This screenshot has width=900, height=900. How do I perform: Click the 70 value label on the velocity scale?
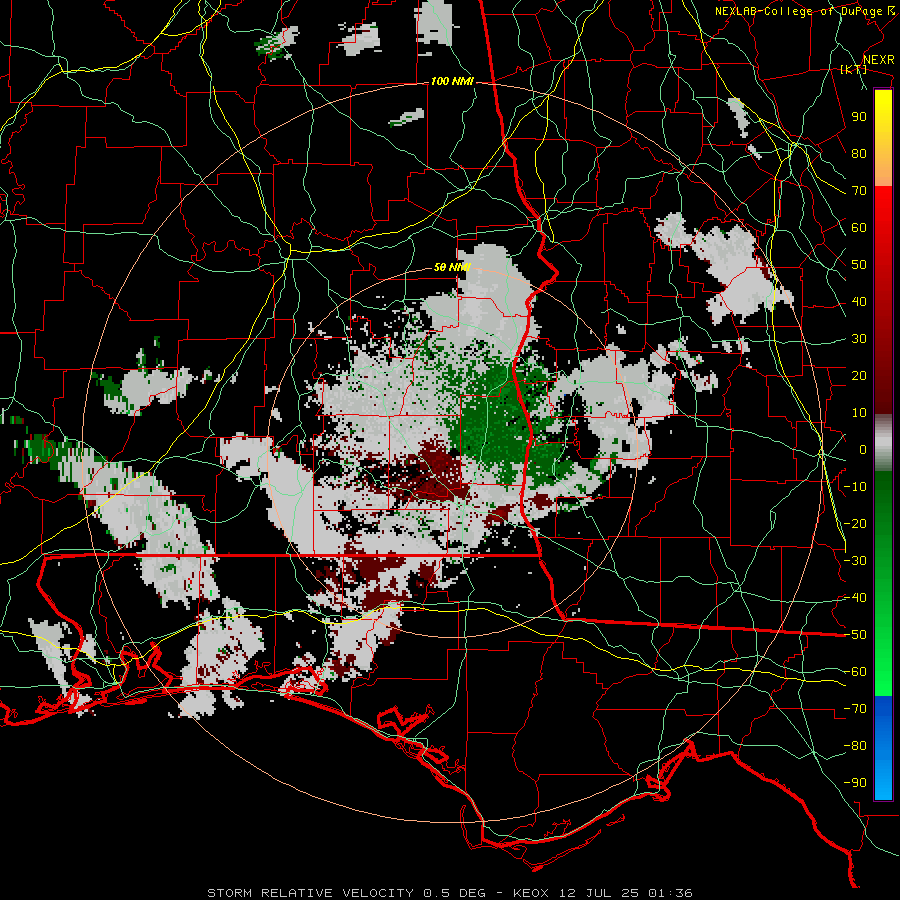[859, 191]
